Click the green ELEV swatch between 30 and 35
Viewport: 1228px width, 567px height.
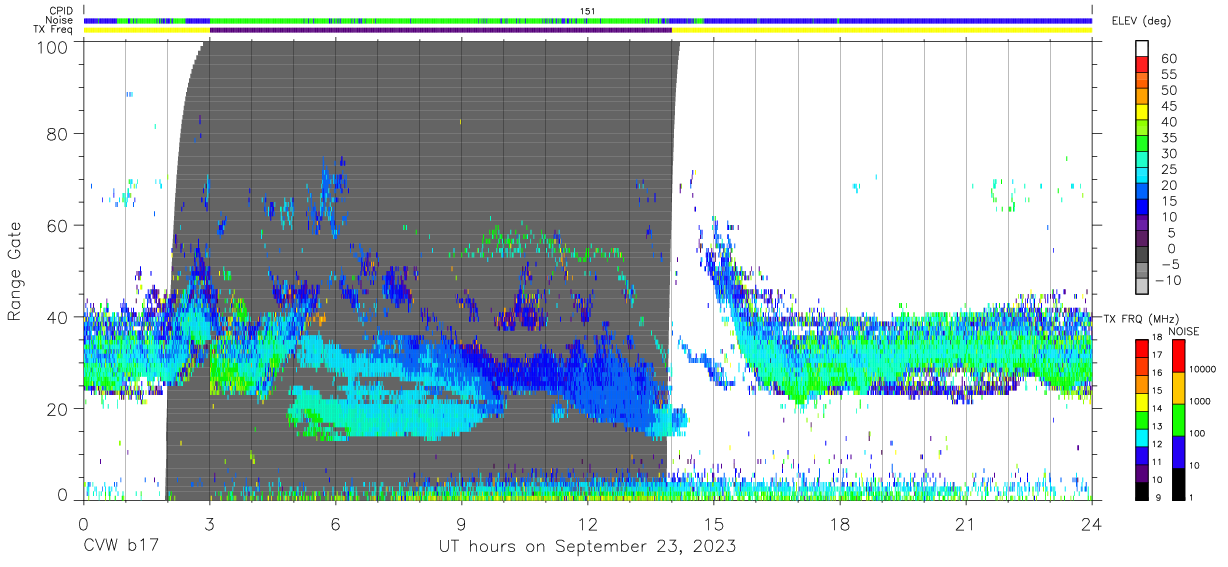pos(1142,145)
